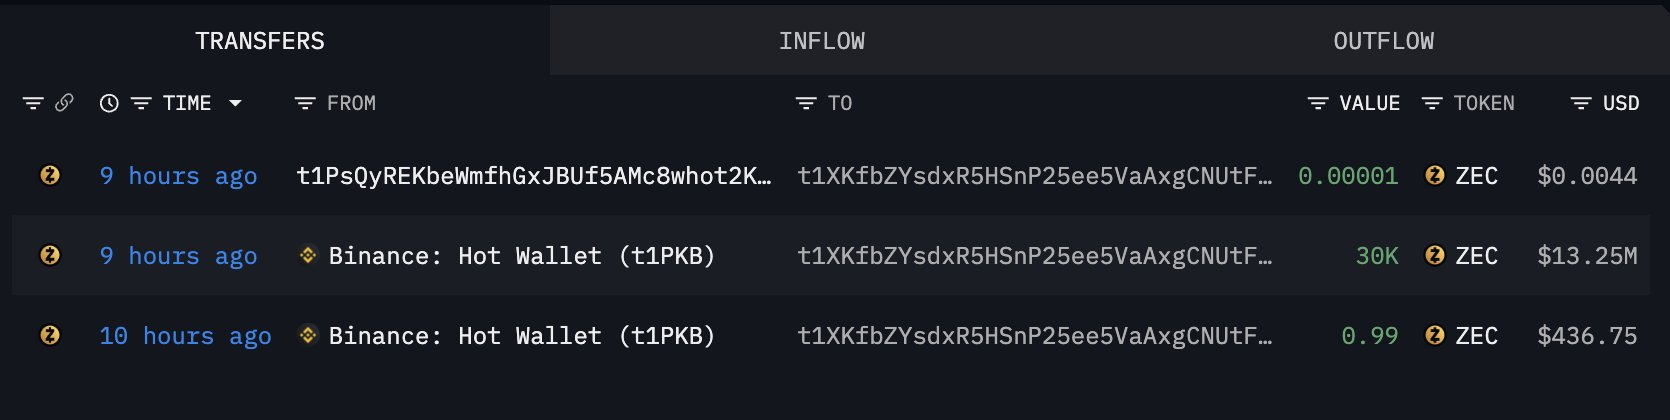Switch to the INFLOW tab
This screenshot has height=420, width=1670.
pyautogui.click(x=821, y=41)
